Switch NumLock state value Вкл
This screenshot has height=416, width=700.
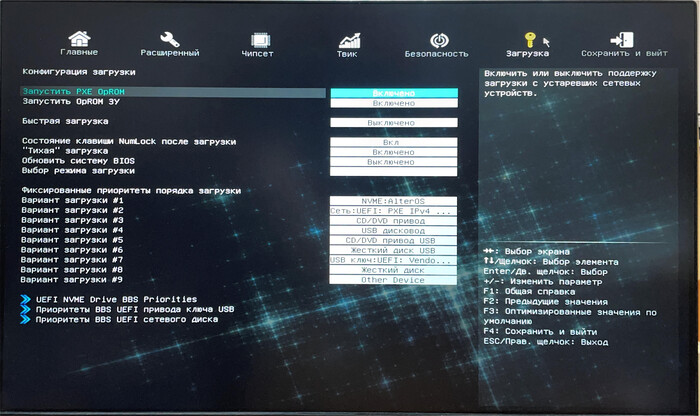pos(393,142)
